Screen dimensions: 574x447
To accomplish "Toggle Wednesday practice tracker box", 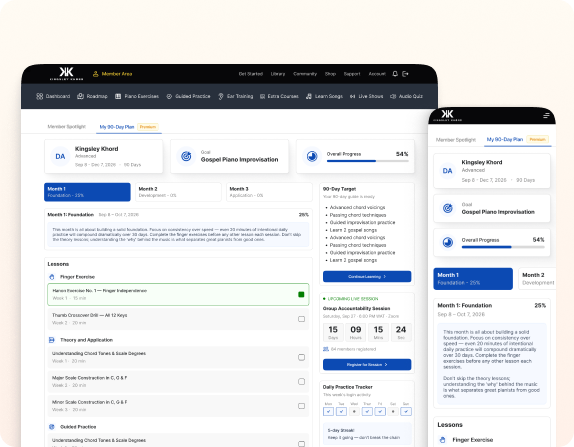I will tap(354, 411).
